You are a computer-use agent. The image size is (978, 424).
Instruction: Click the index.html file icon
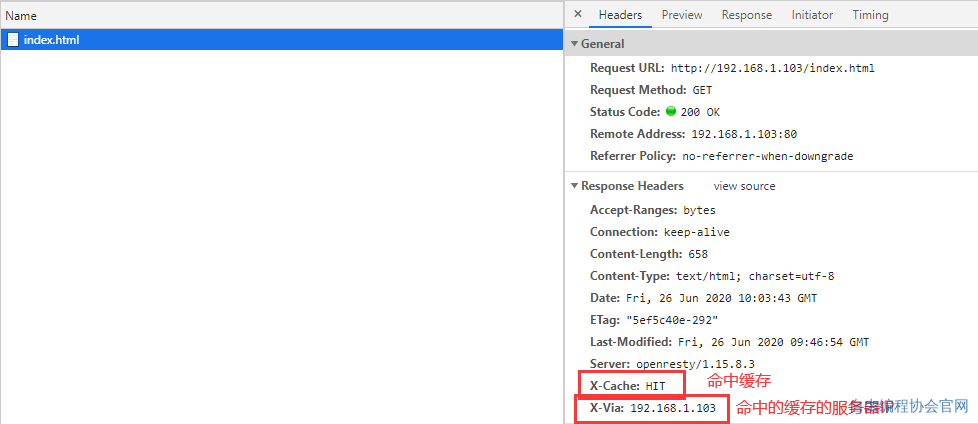pyautogui.click(x=13, y=40)
